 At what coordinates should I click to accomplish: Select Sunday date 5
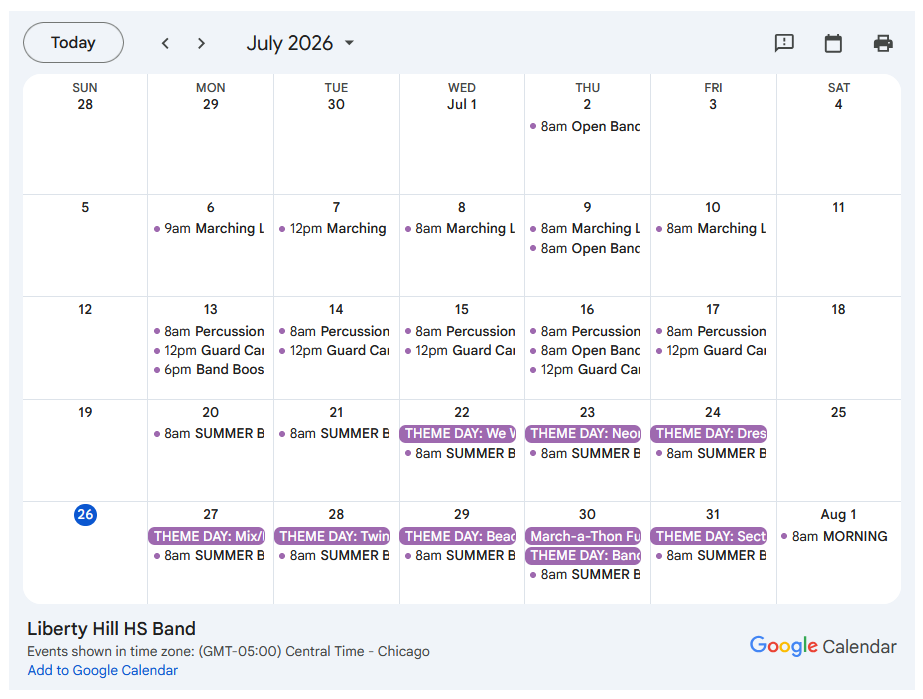click(x=85, y=207)
